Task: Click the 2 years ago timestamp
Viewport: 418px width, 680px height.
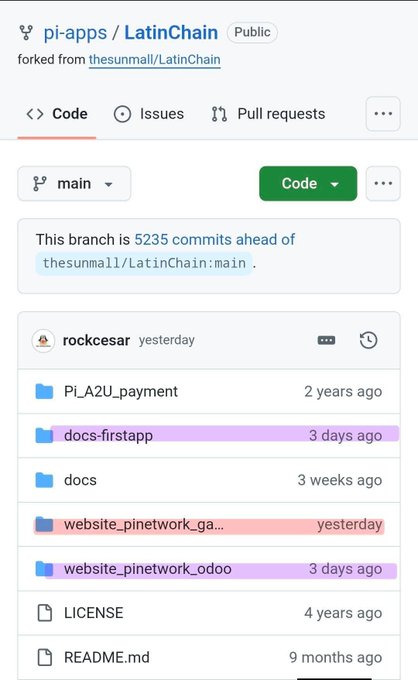Action: coord(343,392)
